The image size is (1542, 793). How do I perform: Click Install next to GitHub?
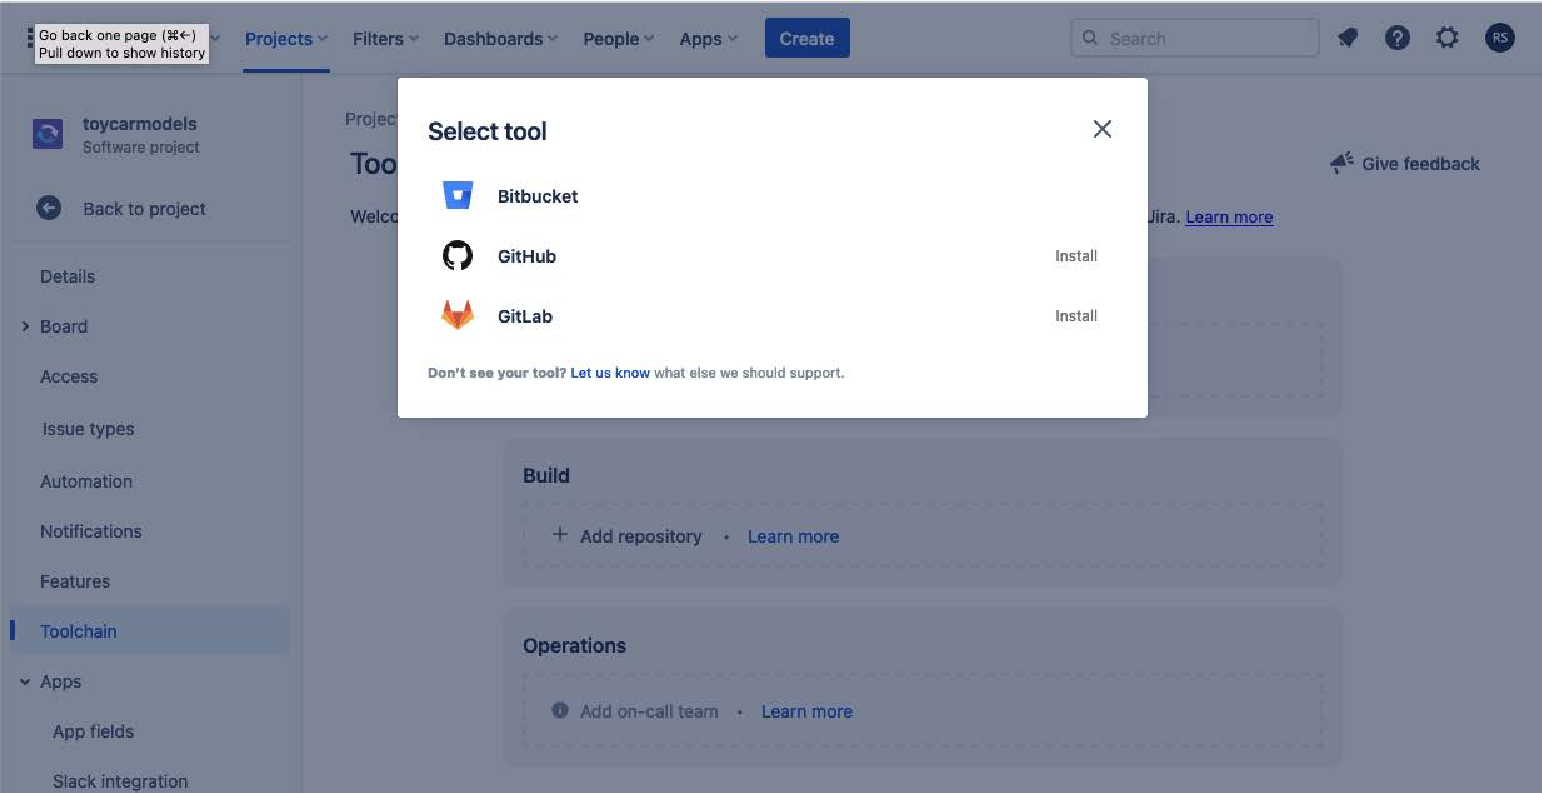click(1076, 256)
